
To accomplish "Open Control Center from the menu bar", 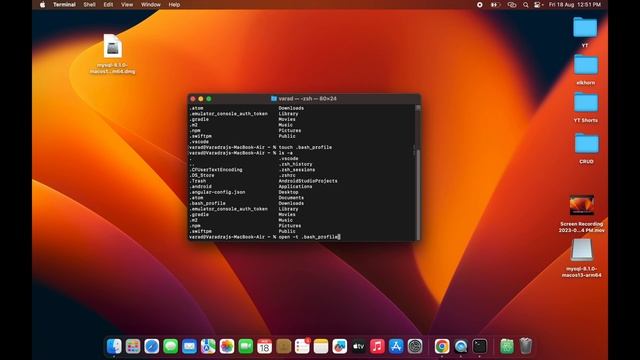I will 538,5.
